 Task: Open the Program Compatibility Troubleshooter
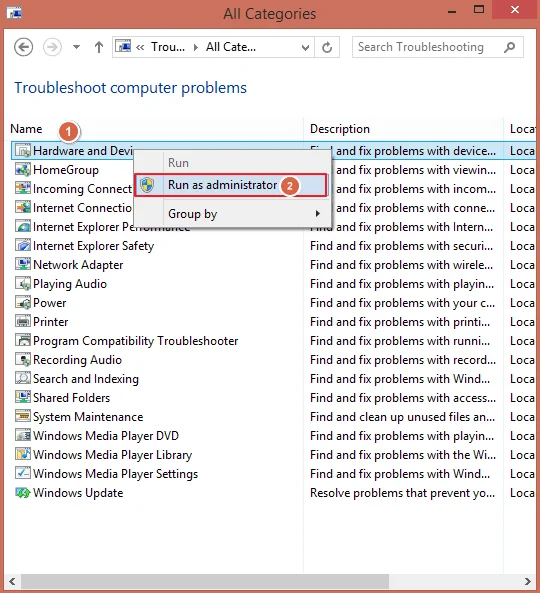tap(135, 341)
